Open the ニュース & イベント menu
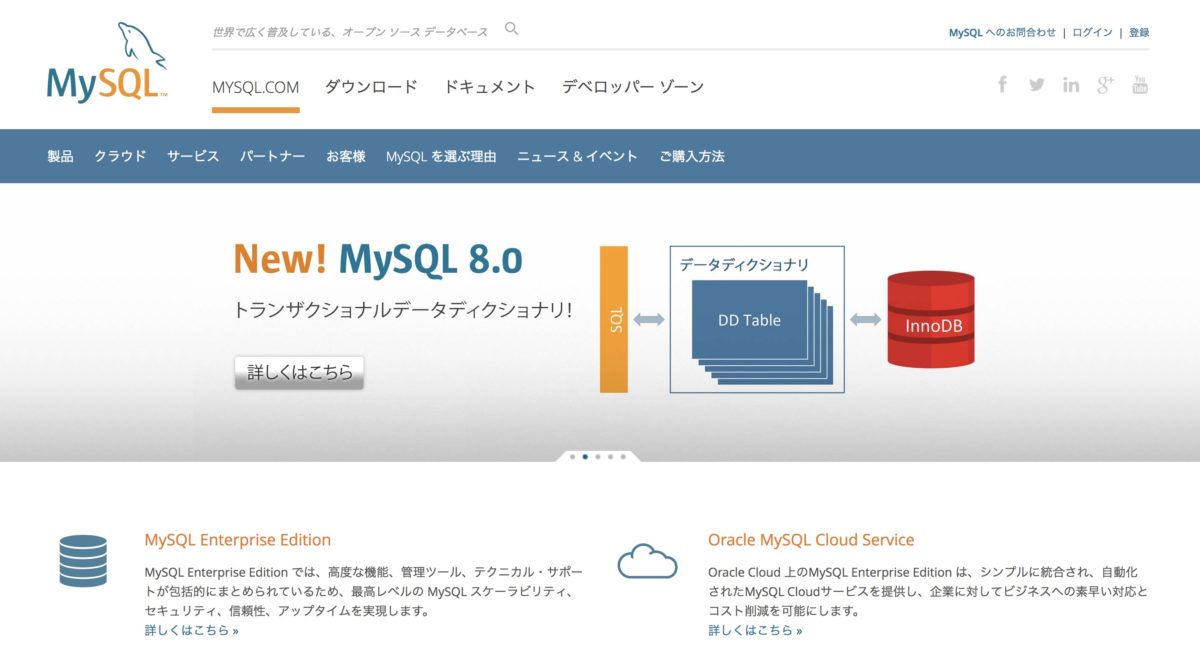 pyautogui.click(x=577, y=156)
